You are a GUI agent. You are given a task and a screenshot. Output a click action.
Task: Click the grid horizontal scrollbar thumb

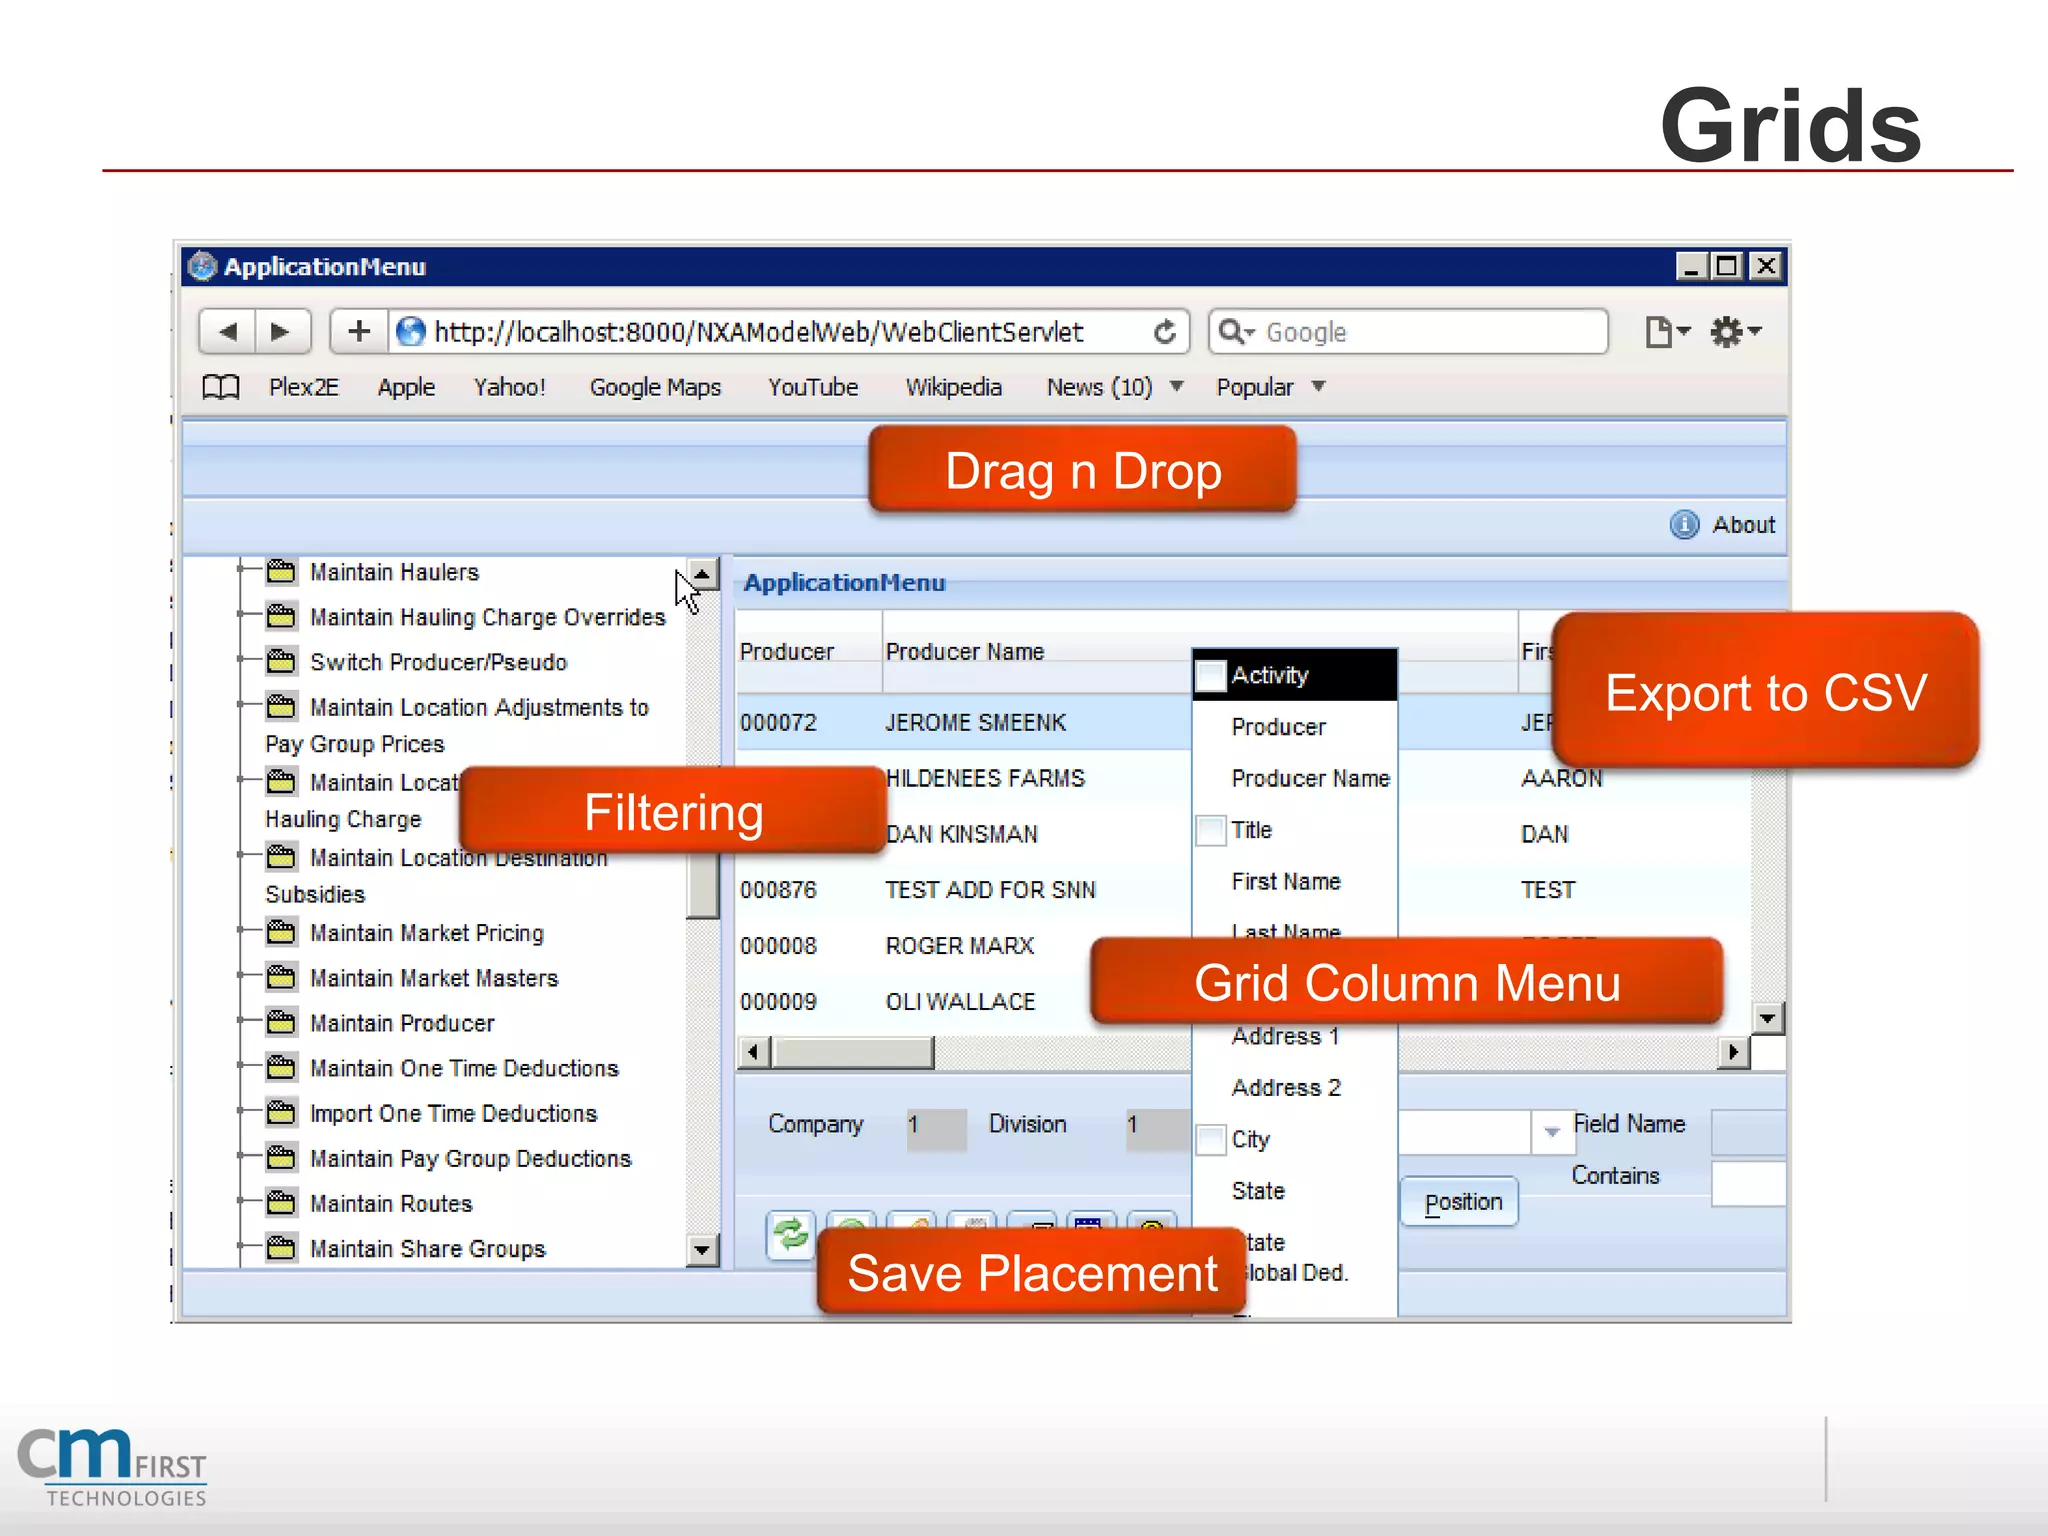[x=853, y=1052]
